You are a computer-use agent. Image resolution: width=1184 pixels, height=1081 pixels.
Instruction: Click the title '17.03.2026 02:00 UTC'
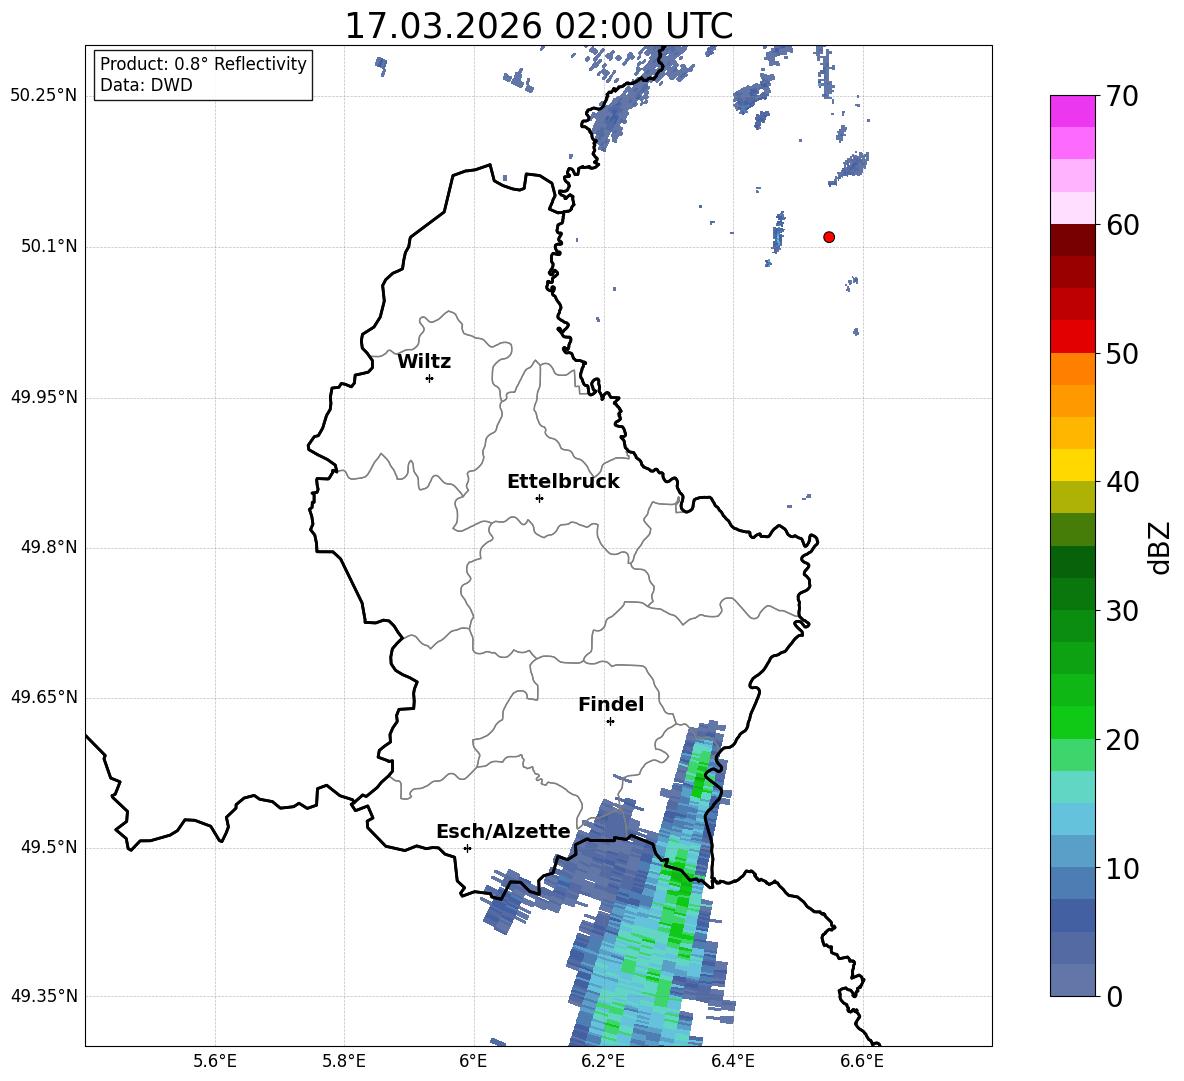pyautogui.click(x=539, y=26)
